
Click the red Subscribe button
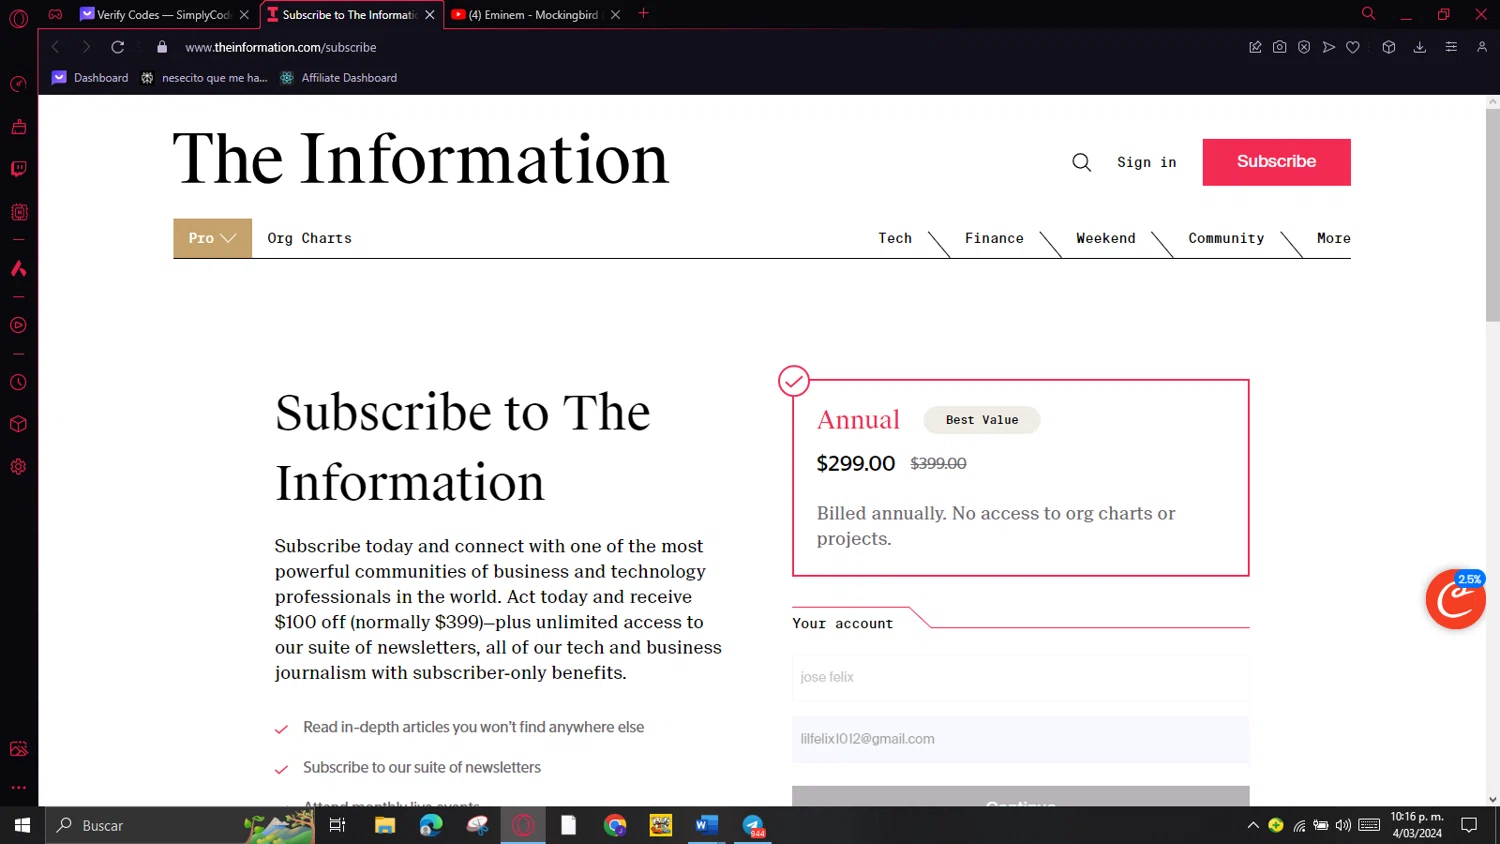click(x=1276, y=162)
